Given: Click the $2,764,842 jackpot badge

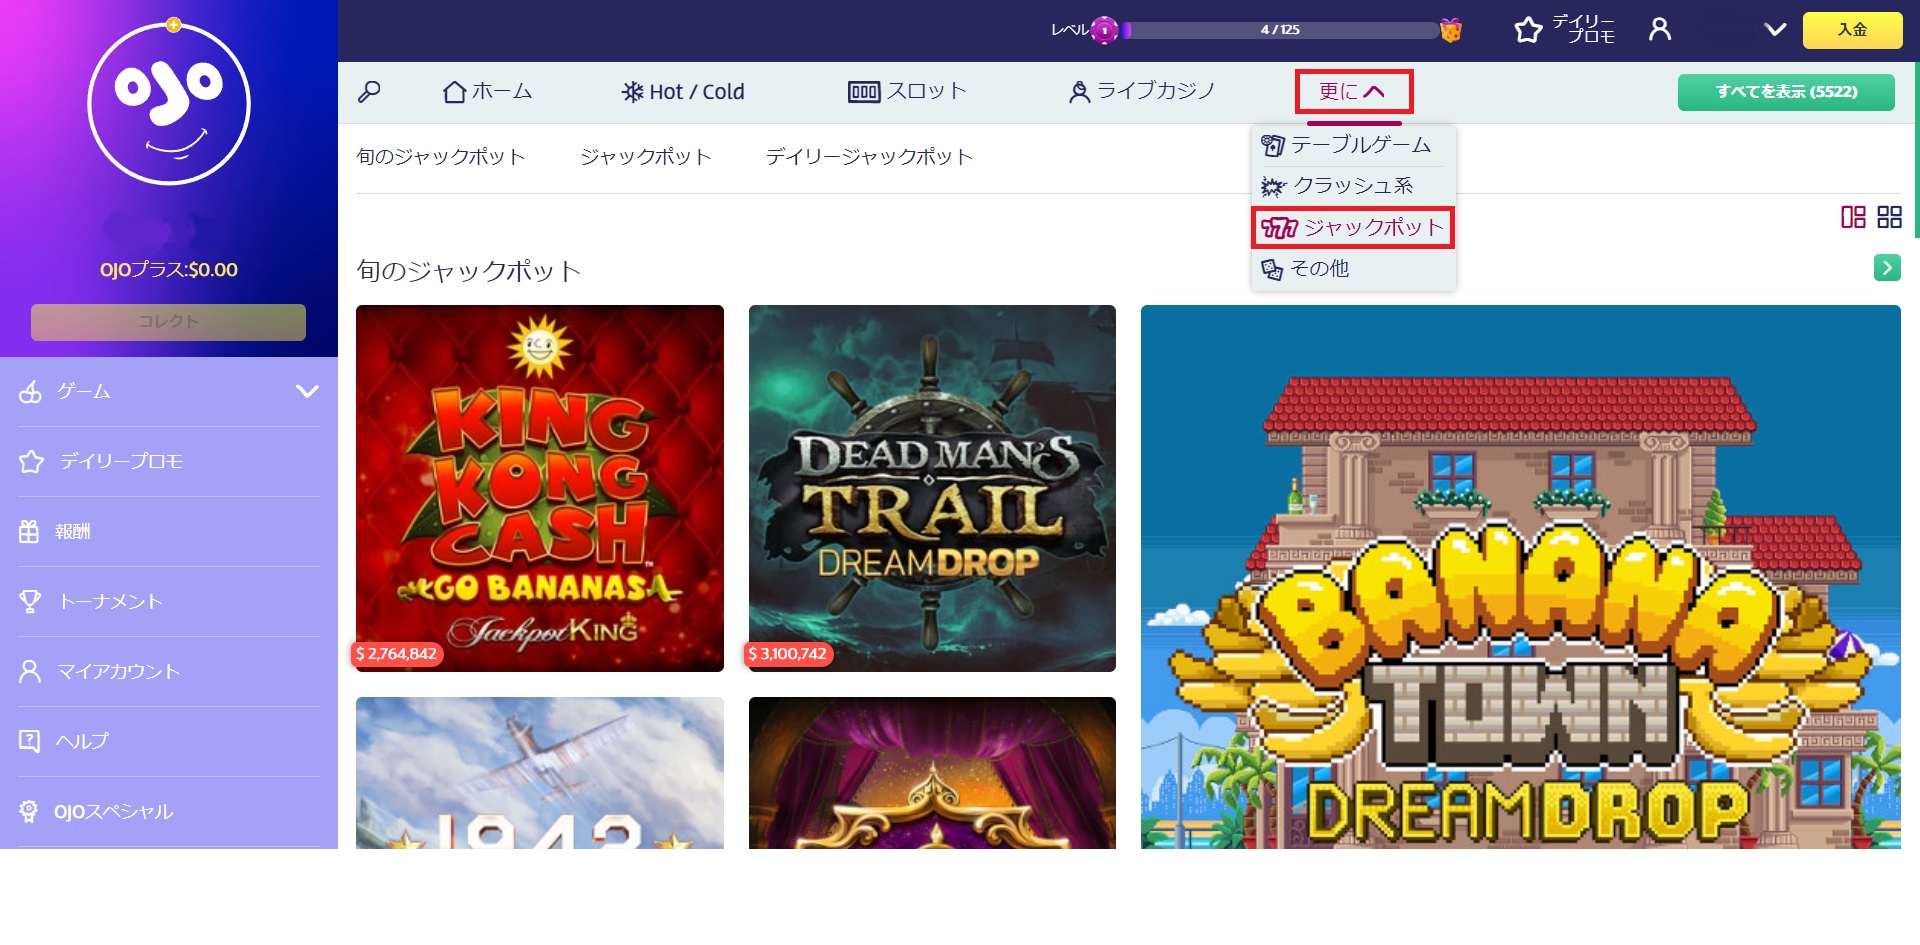Looking at the screenshot, I should point(397,654).
